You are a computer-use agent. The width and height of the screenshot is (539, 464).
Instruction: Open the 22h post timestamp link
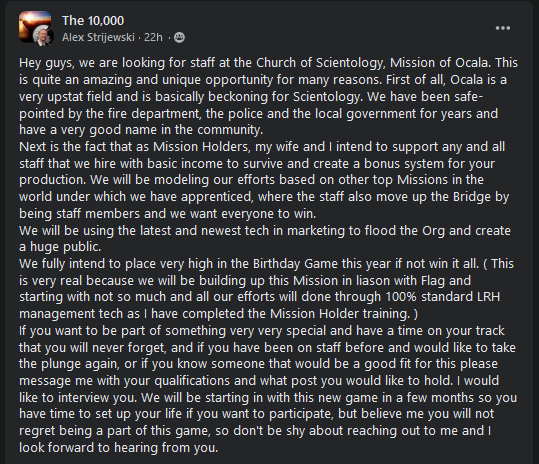click(x=153, y=37)
